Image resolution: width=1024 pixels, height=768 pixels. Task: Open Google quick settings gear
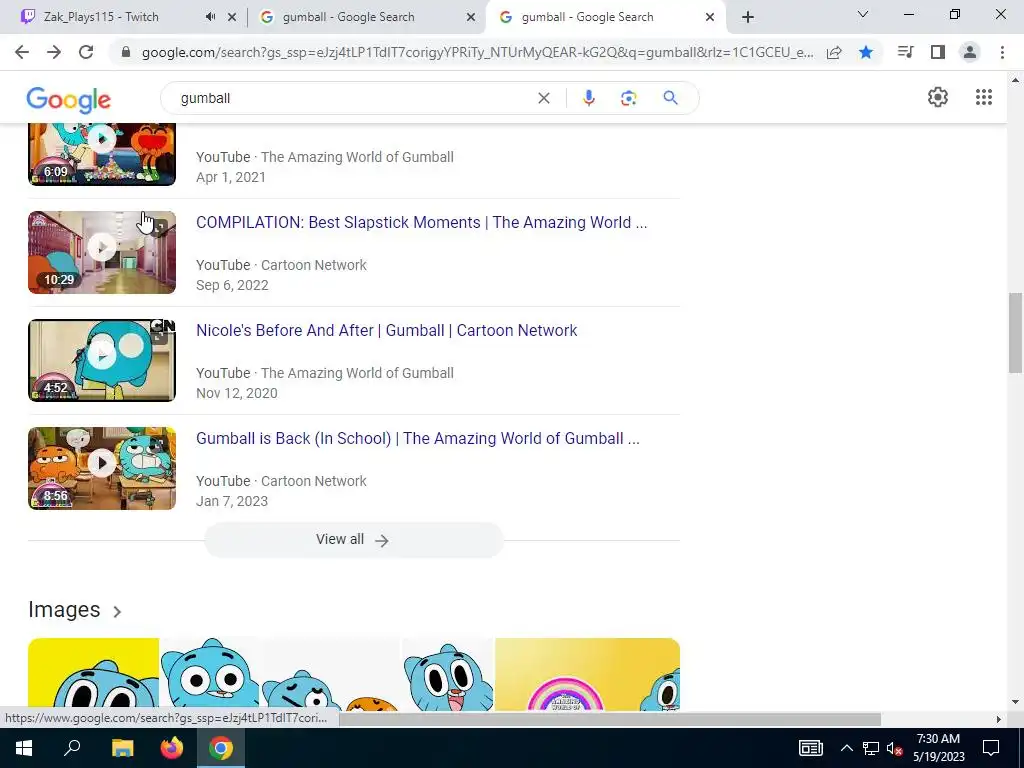[x=938, y=97]
